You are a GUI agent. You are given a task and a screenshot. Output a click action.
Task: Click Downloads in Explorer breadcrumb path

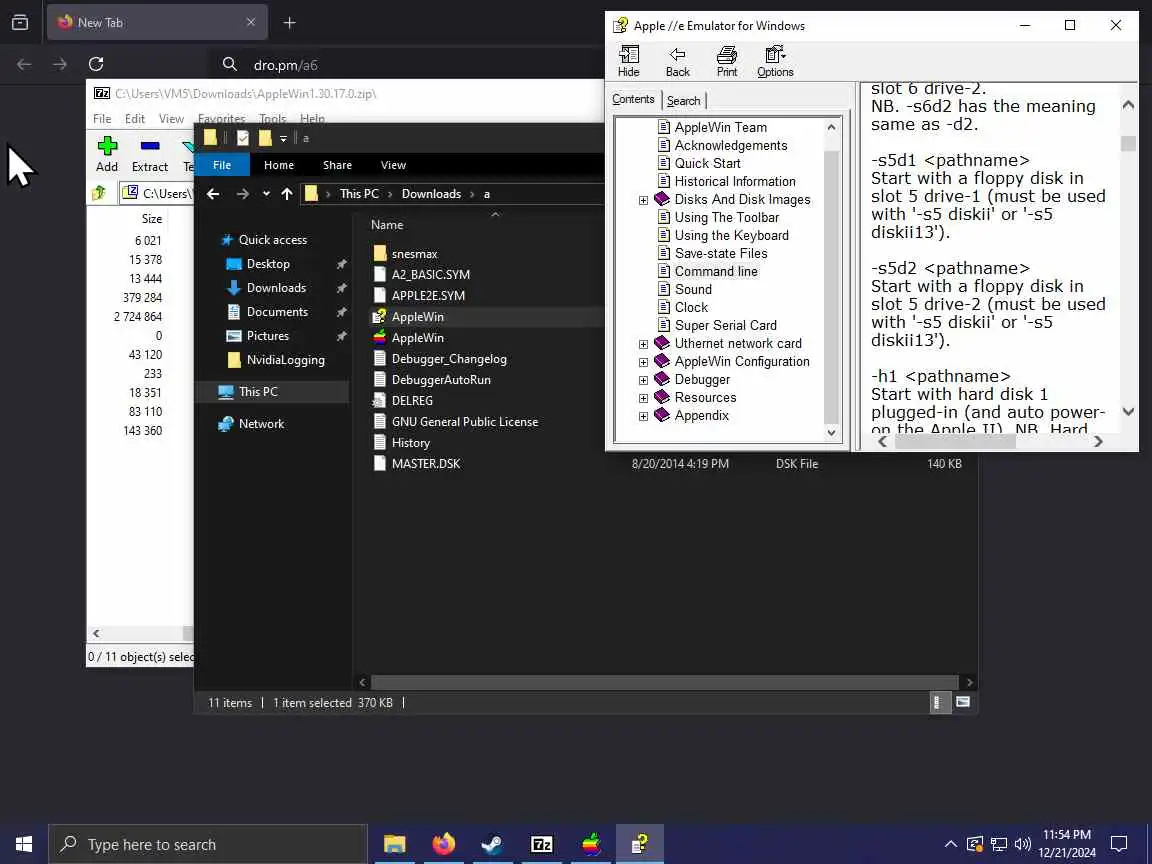431,194
